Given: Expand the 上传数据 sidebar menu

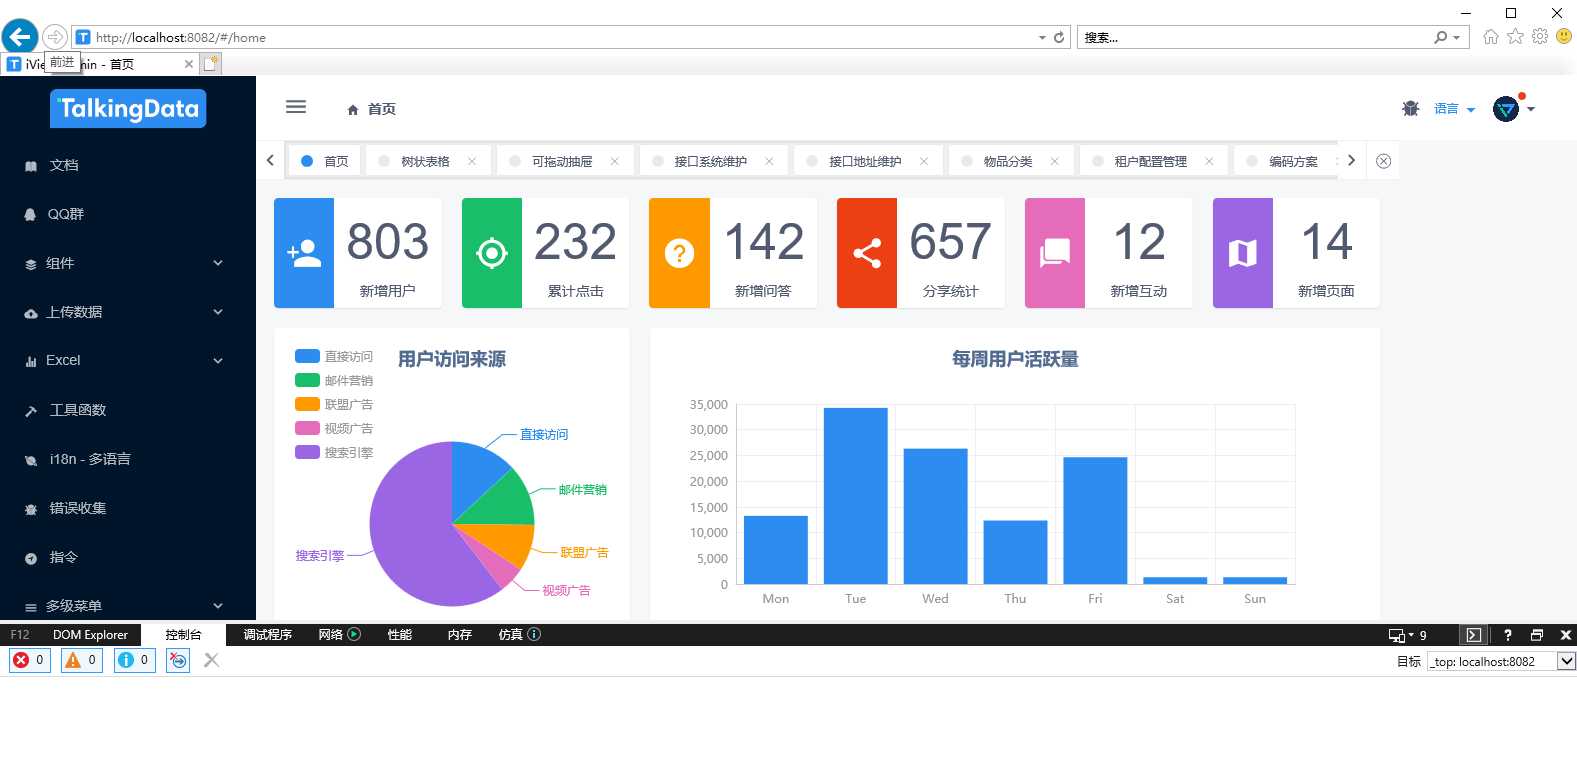Looking at the screenshot, I should (x=128, y=312).
